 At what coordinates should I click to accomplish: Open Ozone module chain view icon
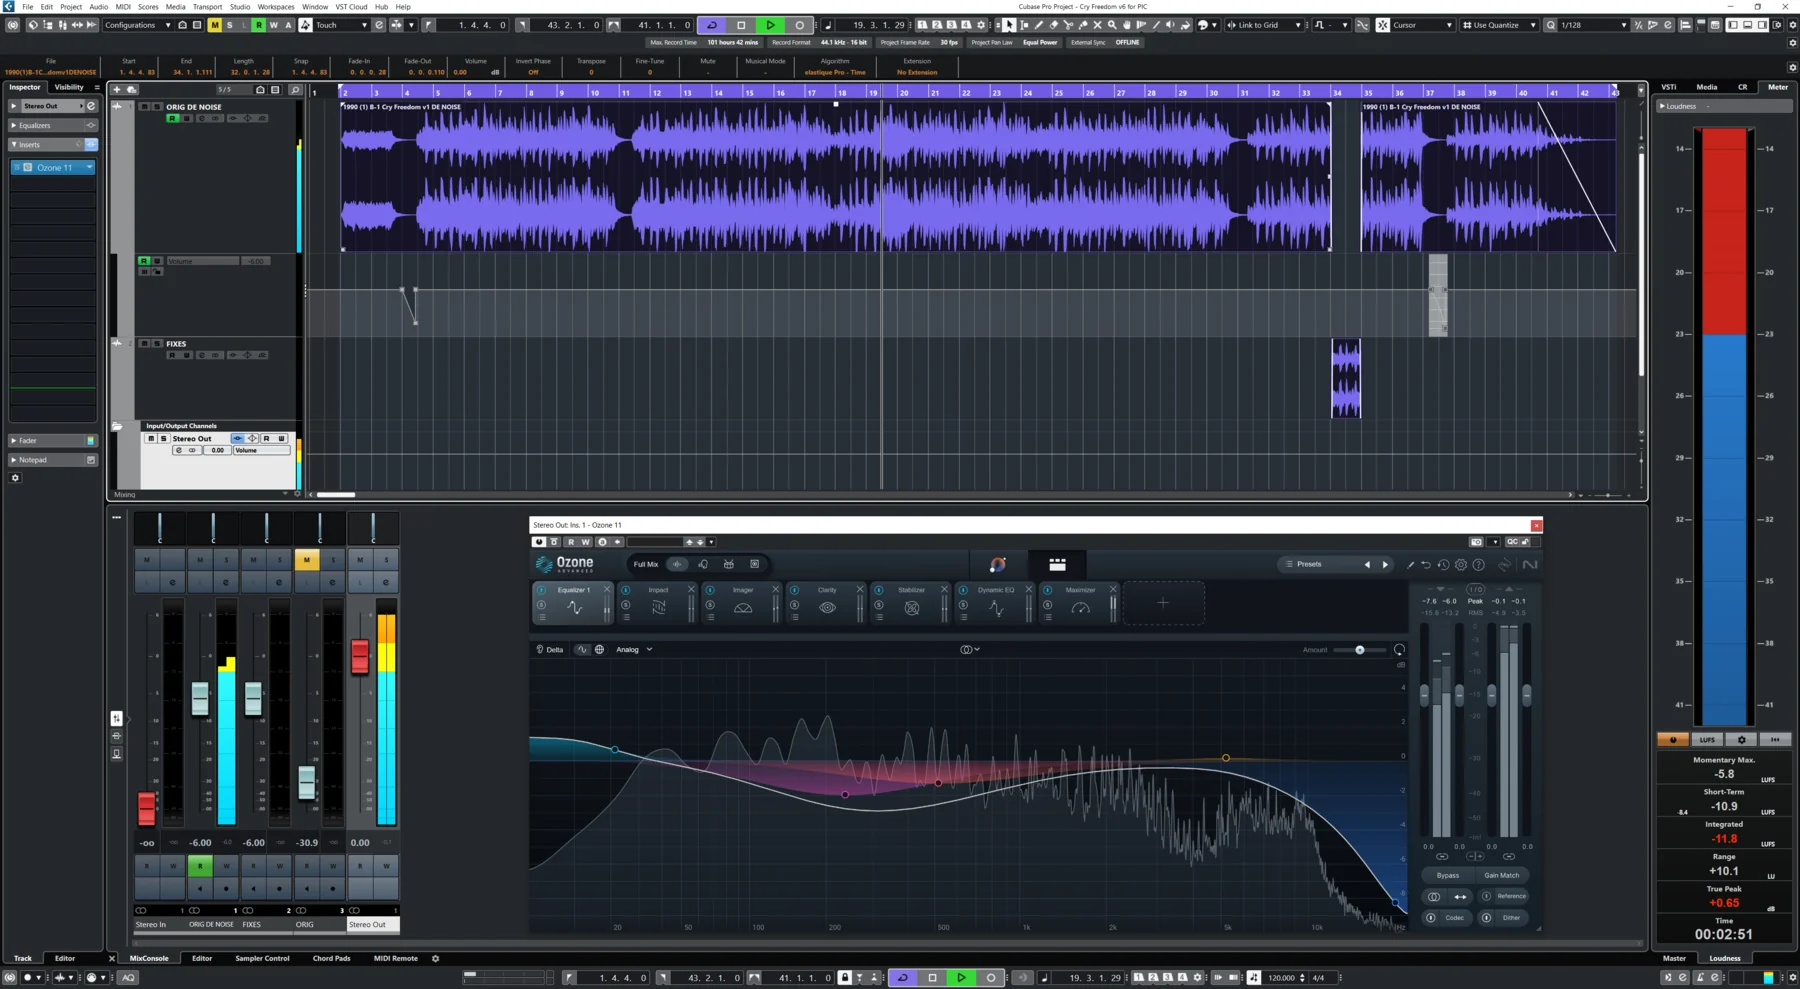coord(1057,564)
